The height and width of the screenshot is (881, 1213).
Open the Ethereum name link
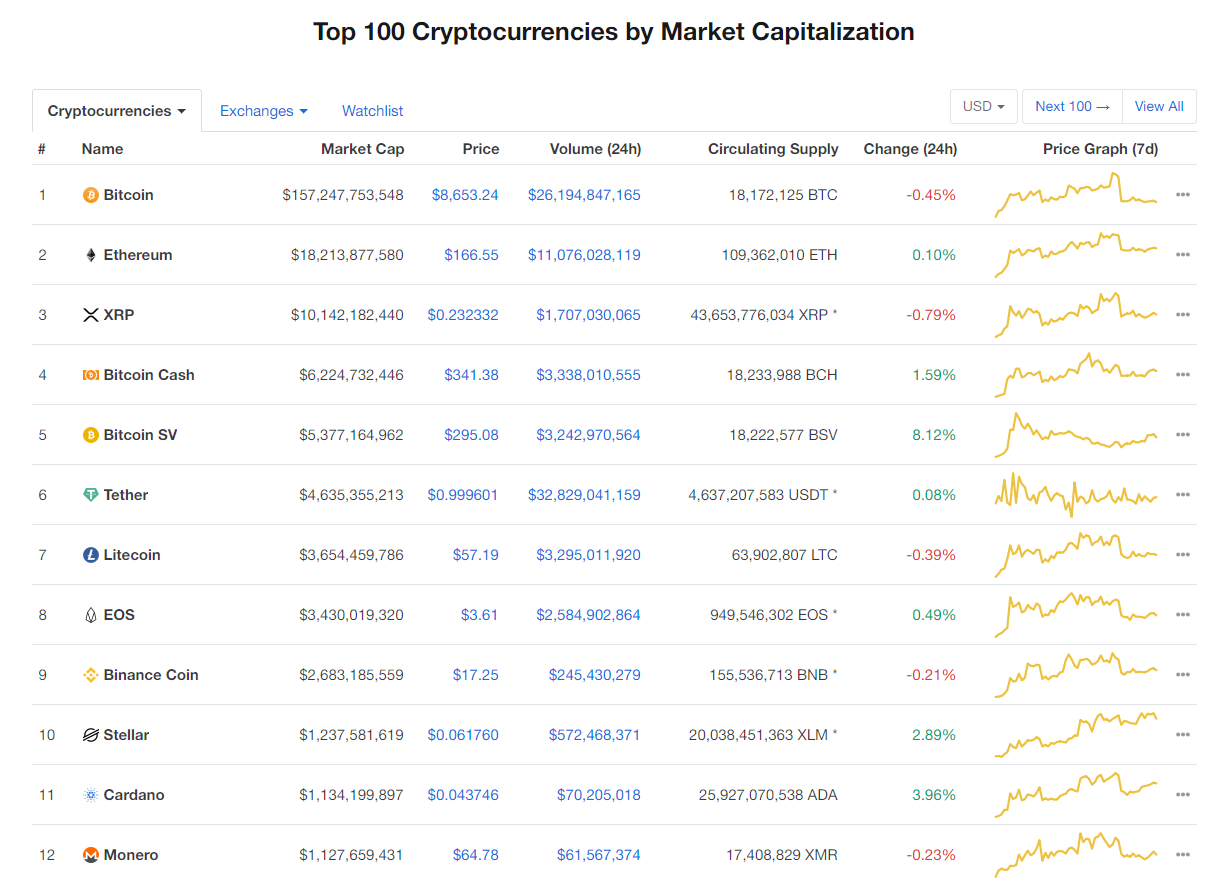[x=138, y=255]
